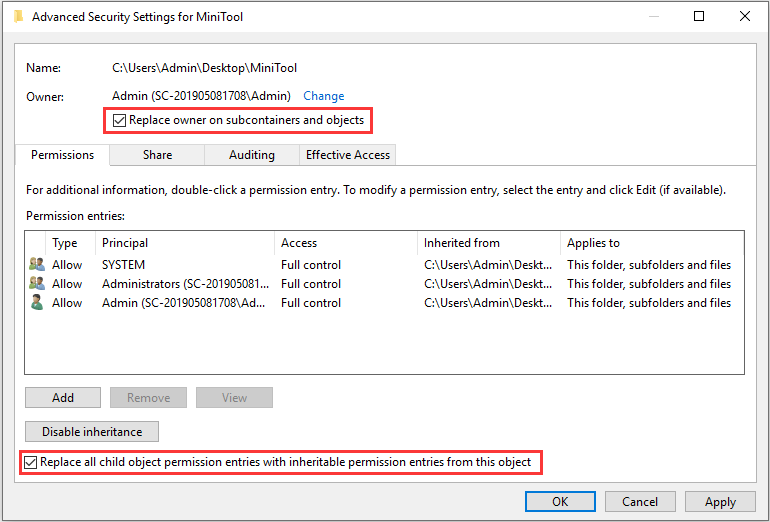Click the owner name Admin (SC-201905081708\Admin)
The image size is (770, 522).
pyautogui.click(x=201, y=96)
